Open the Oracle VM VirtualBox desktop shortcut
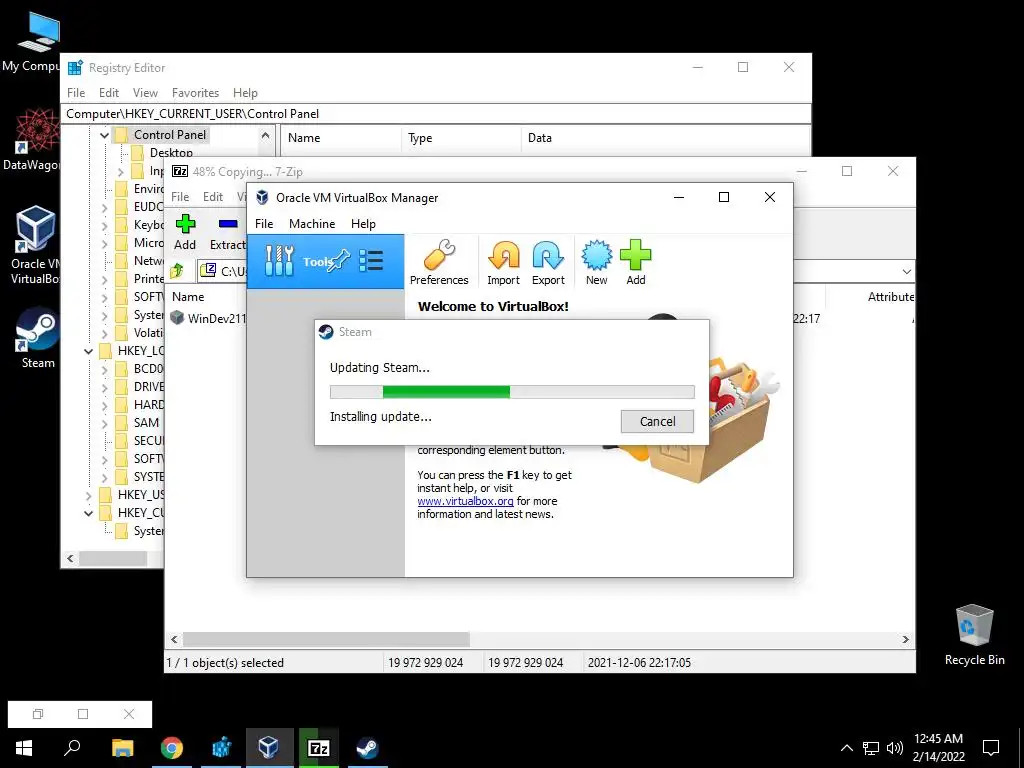Image resolution: width=1024 pixels, height=768 pixels. coord(35,245)
